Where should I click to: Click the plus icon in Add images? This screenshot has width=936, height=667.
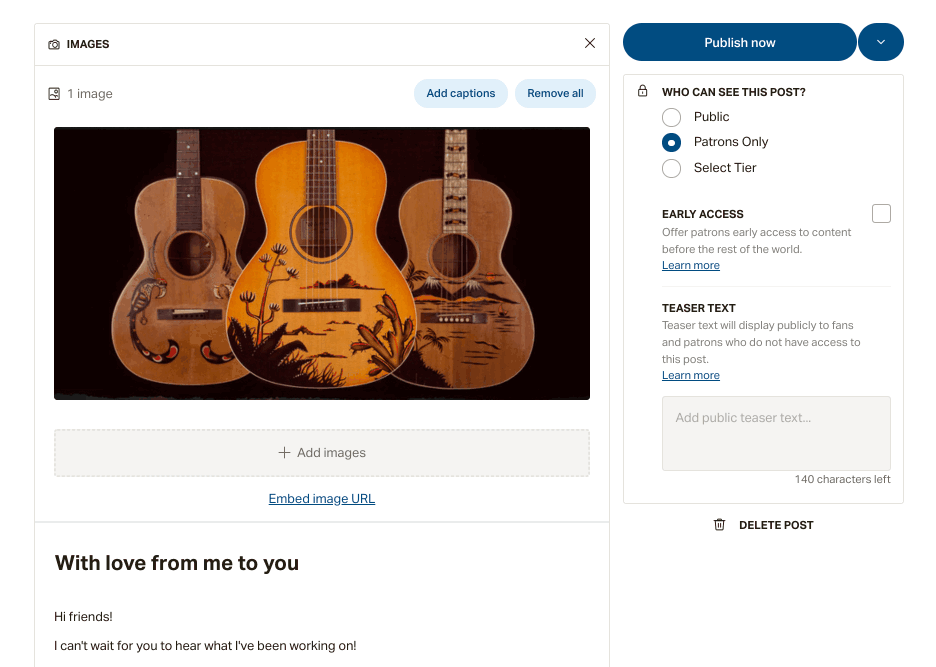pyautogui.click(x=284, y=453)
